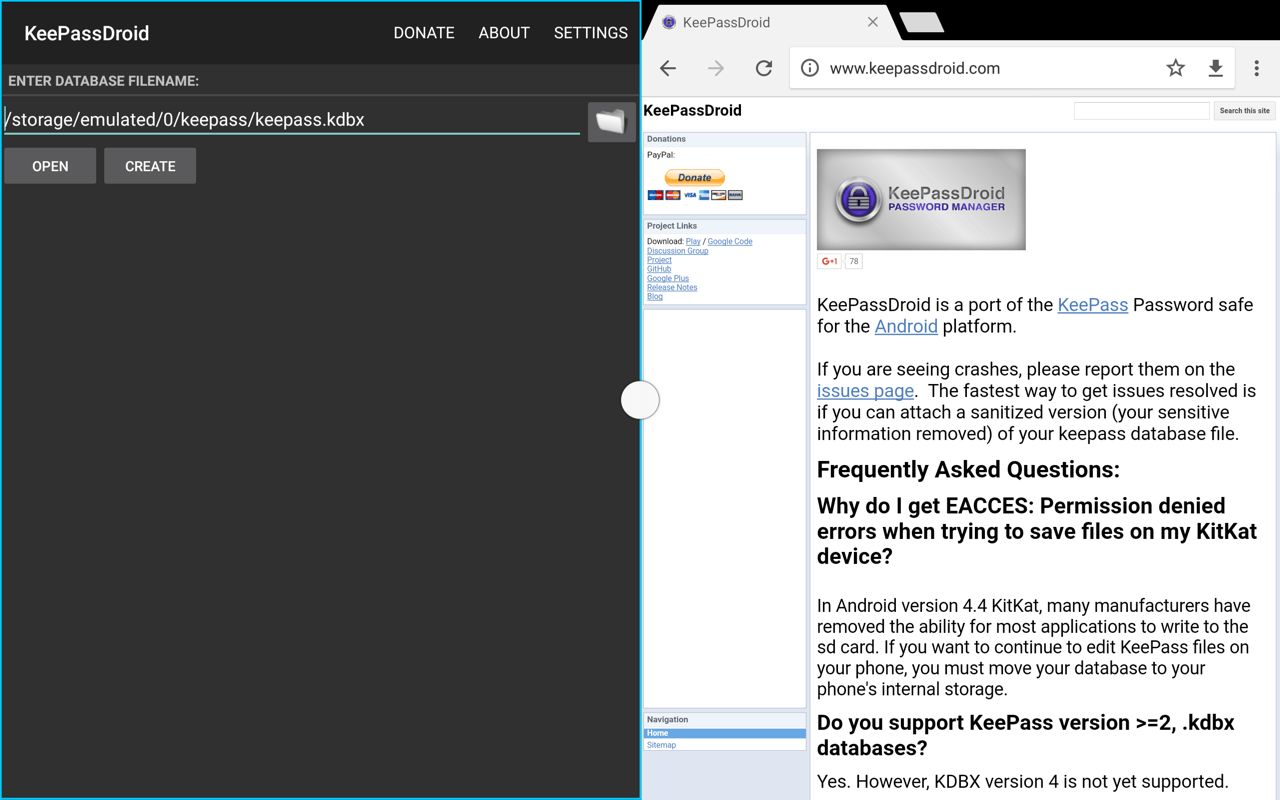This screenshot has width=1280, height=800.
Task: Click the 78 count next to G+1
Action: point(853,261)
